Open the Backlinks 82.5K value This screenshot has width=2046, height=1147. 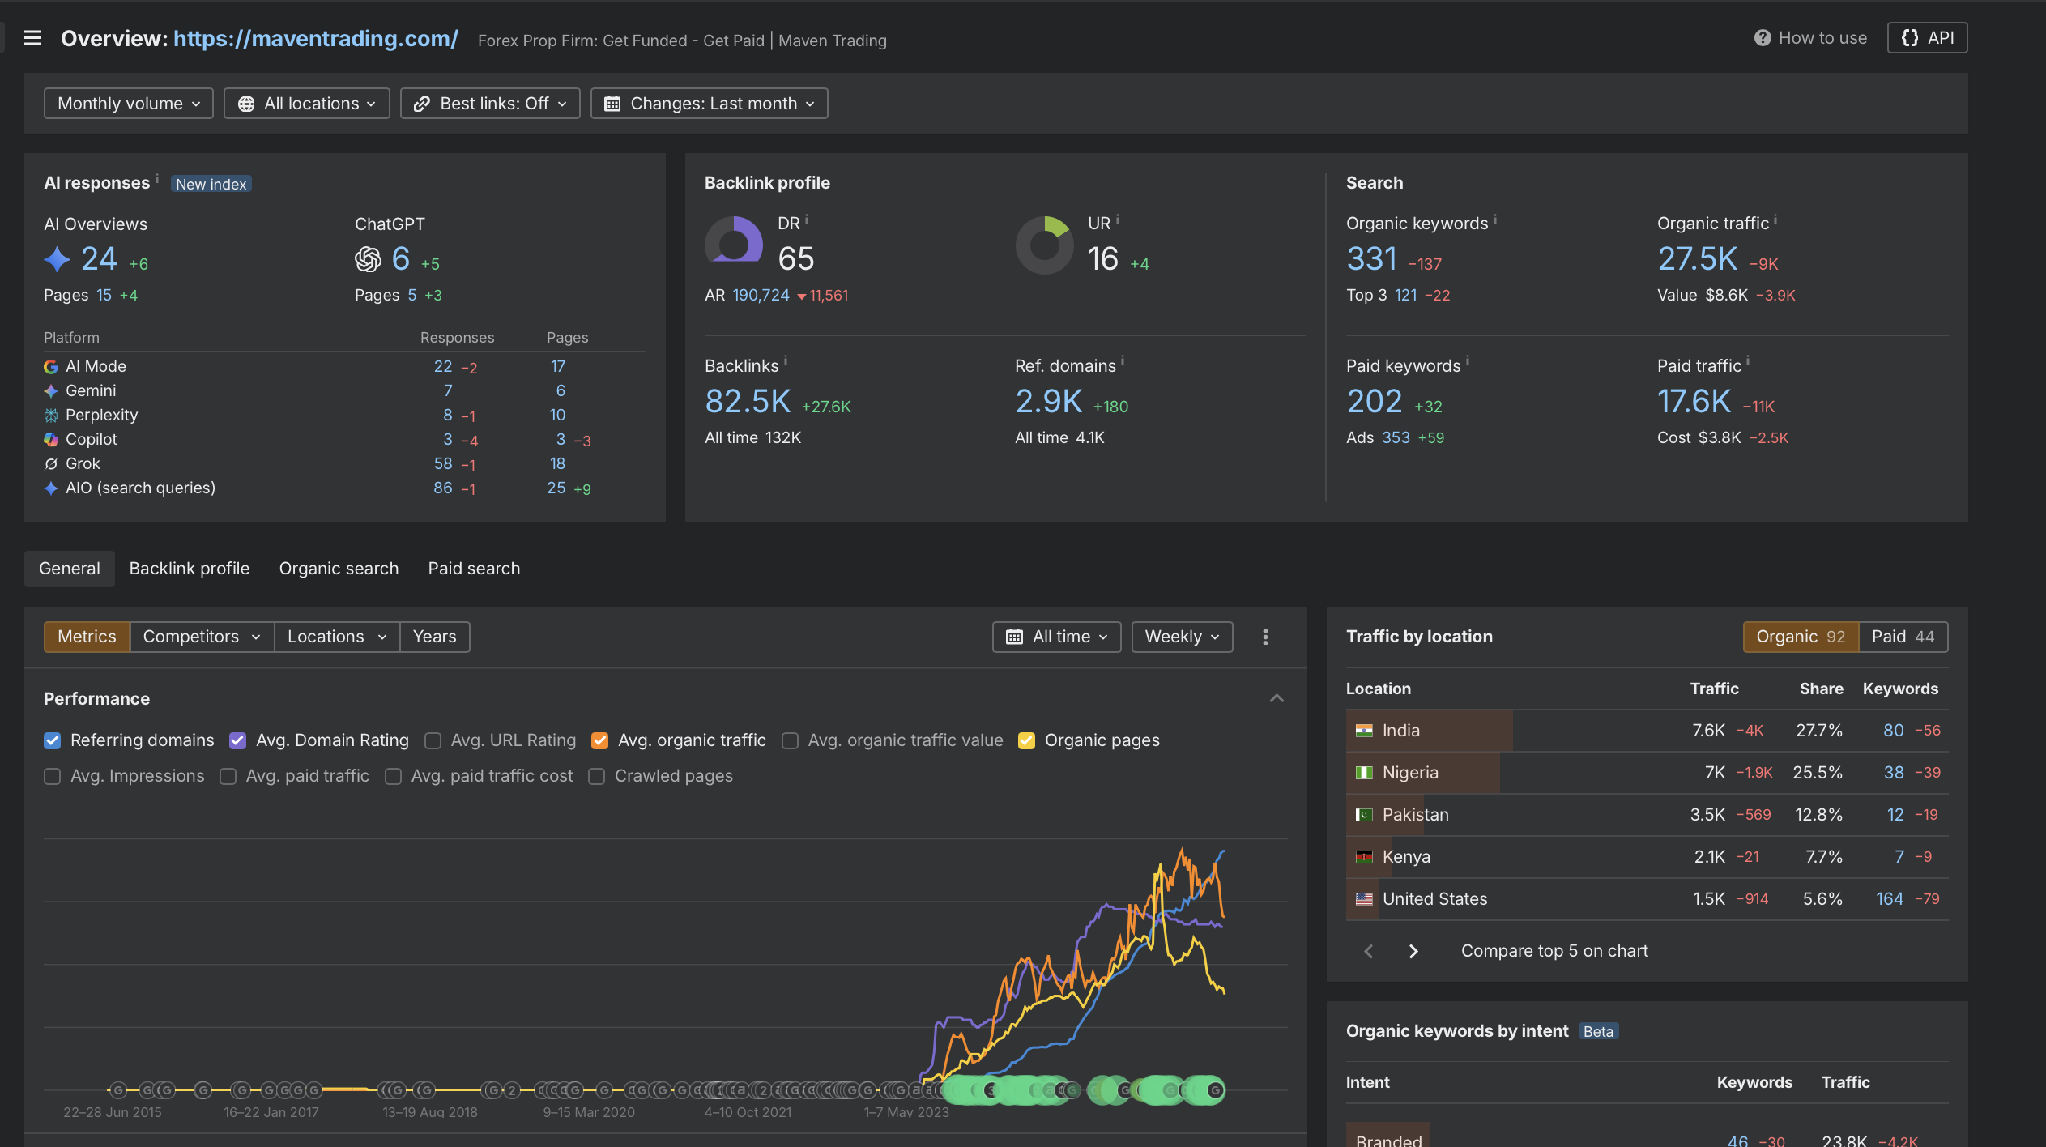pos(748,402)
